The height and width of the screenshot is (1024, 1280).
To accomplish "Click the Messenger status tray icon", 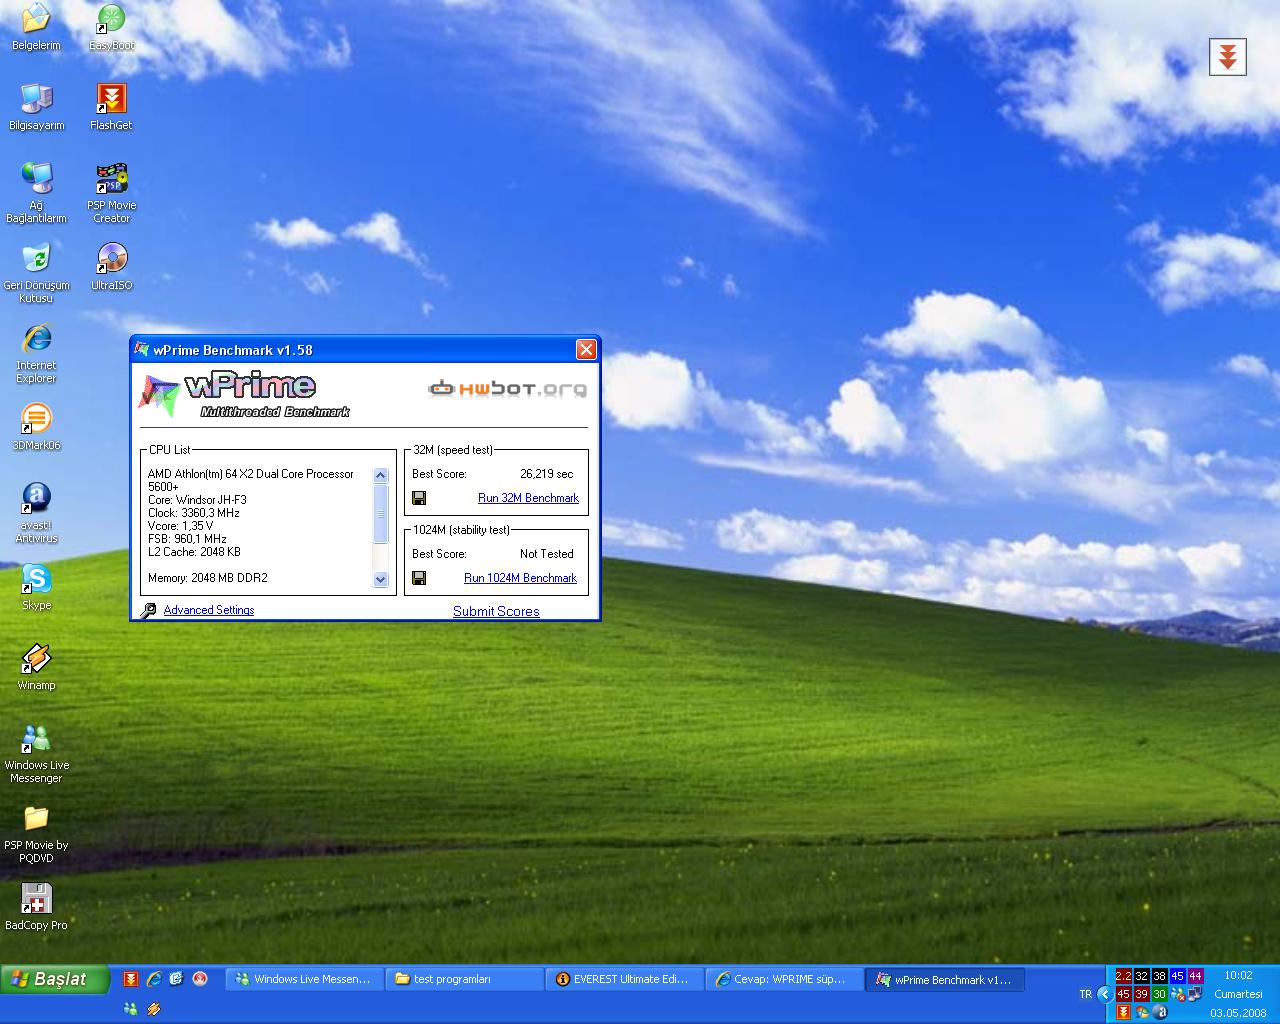I will coord(1178,994).
